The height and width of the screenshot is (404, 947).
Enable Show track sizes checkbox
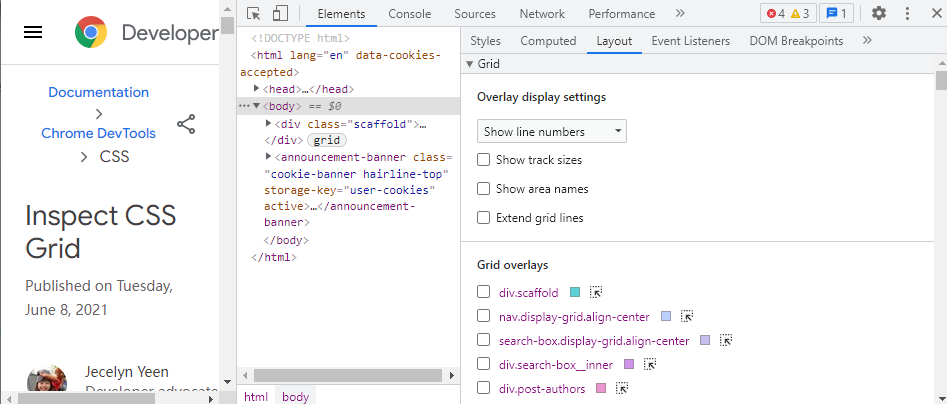coord(484,160)
